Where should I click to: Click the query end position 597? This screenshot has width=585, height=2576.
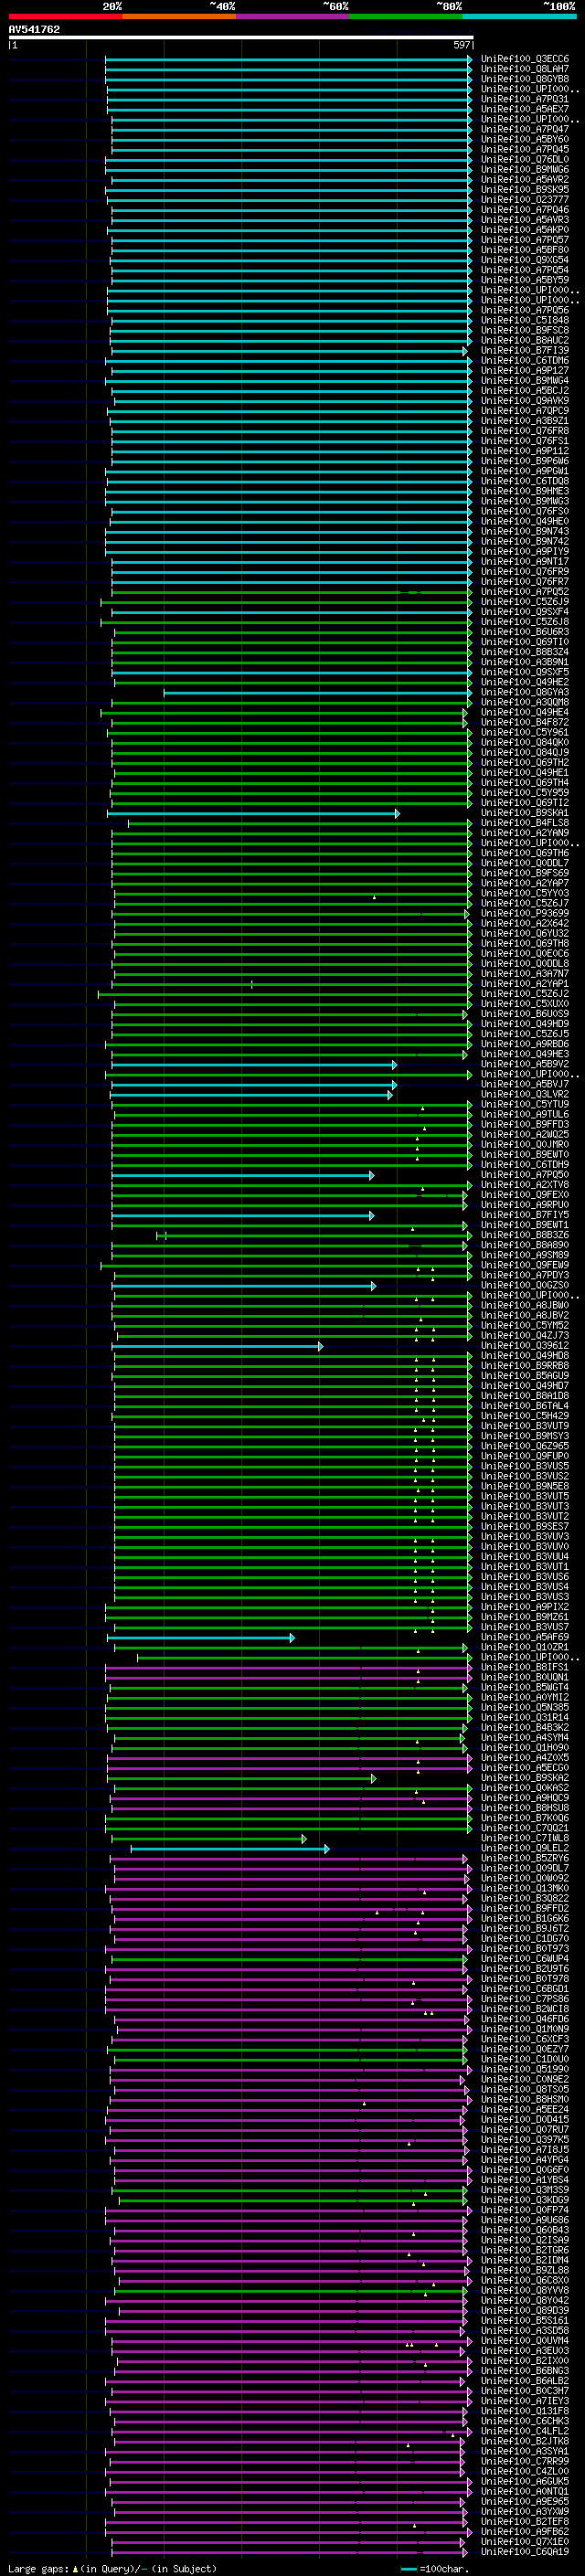coord(462,45)
